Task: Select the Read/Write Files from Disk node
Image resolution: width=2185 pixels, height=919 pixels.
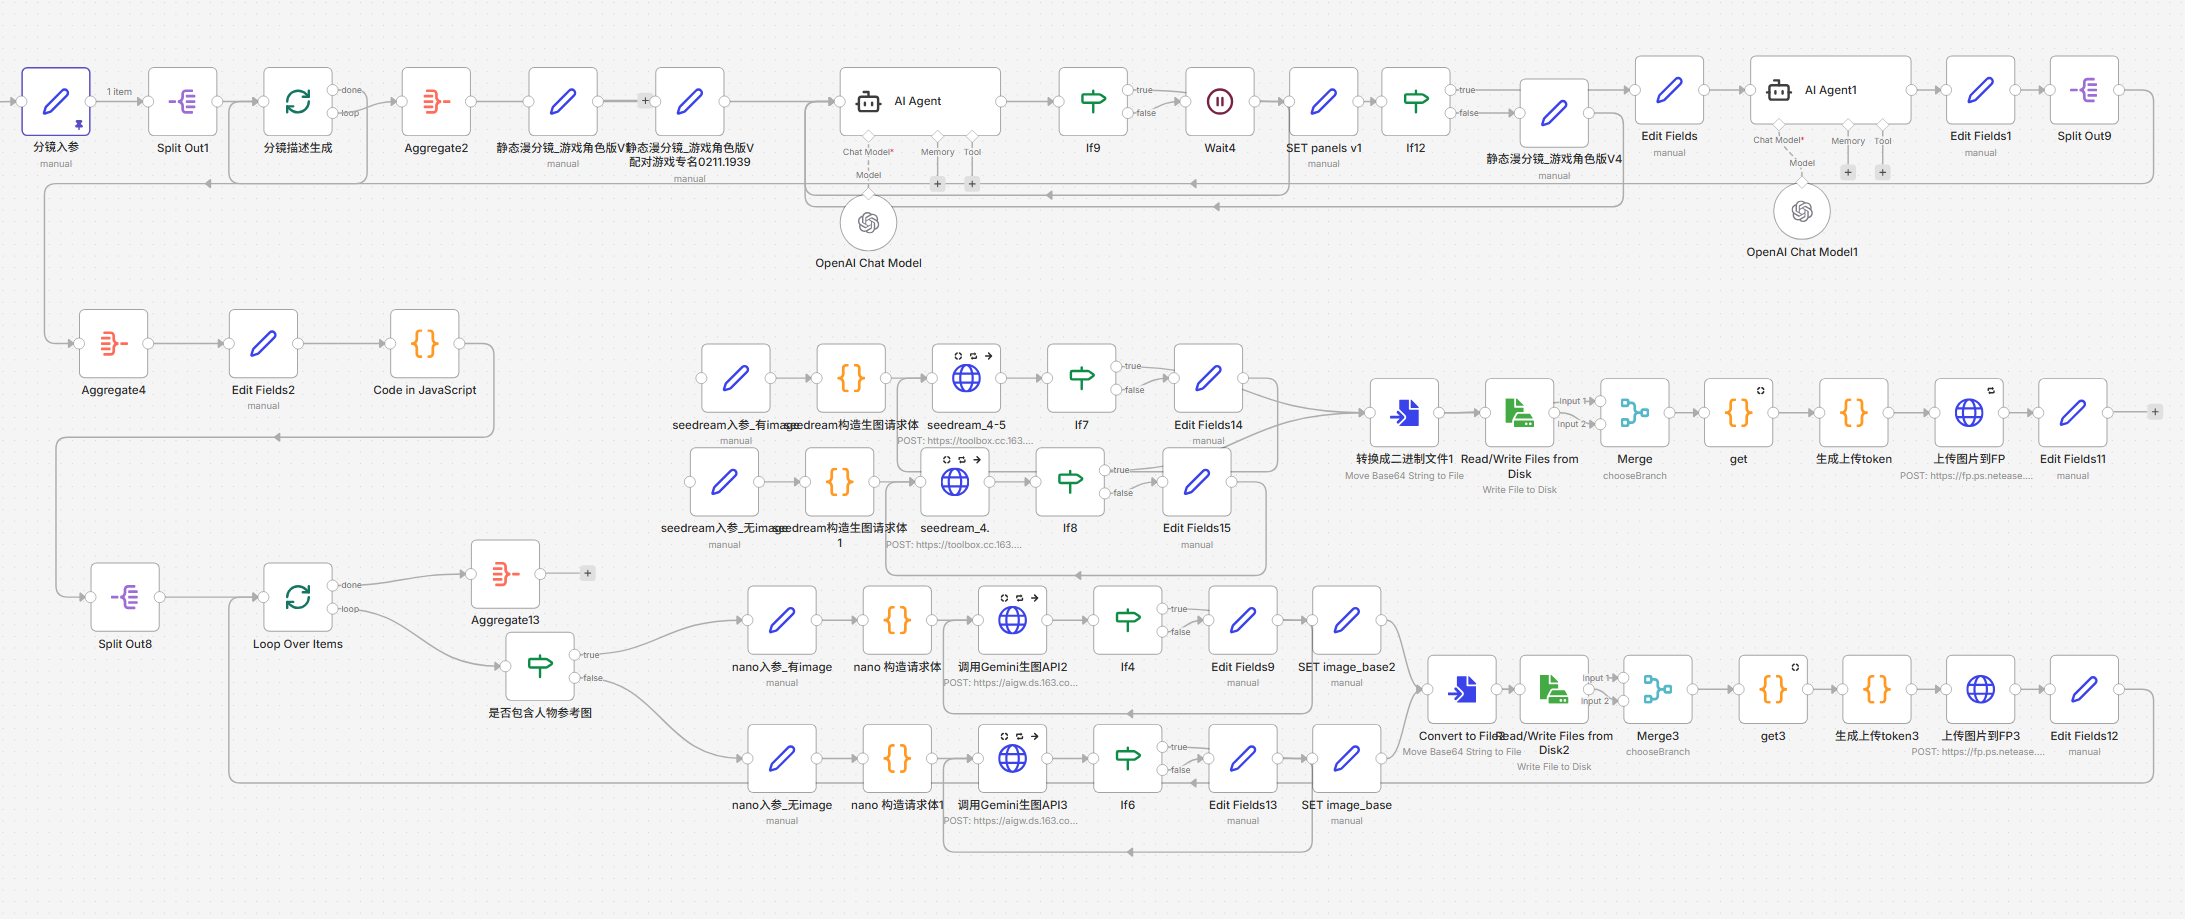Action: click(x=1520, y=413)
